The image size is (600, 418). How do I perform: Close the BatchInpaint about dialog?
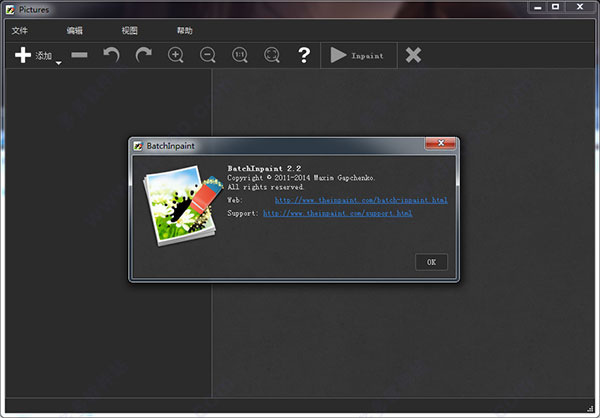(440, 143)
